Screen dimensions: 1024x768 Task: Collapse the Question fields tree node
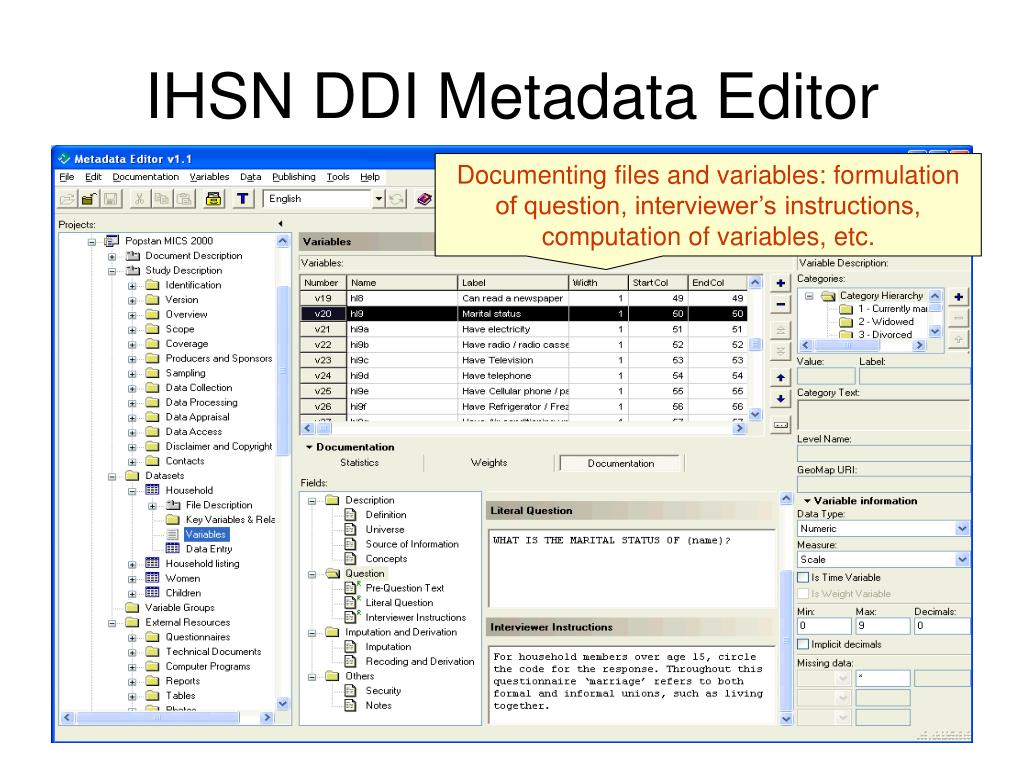[312, 574]
